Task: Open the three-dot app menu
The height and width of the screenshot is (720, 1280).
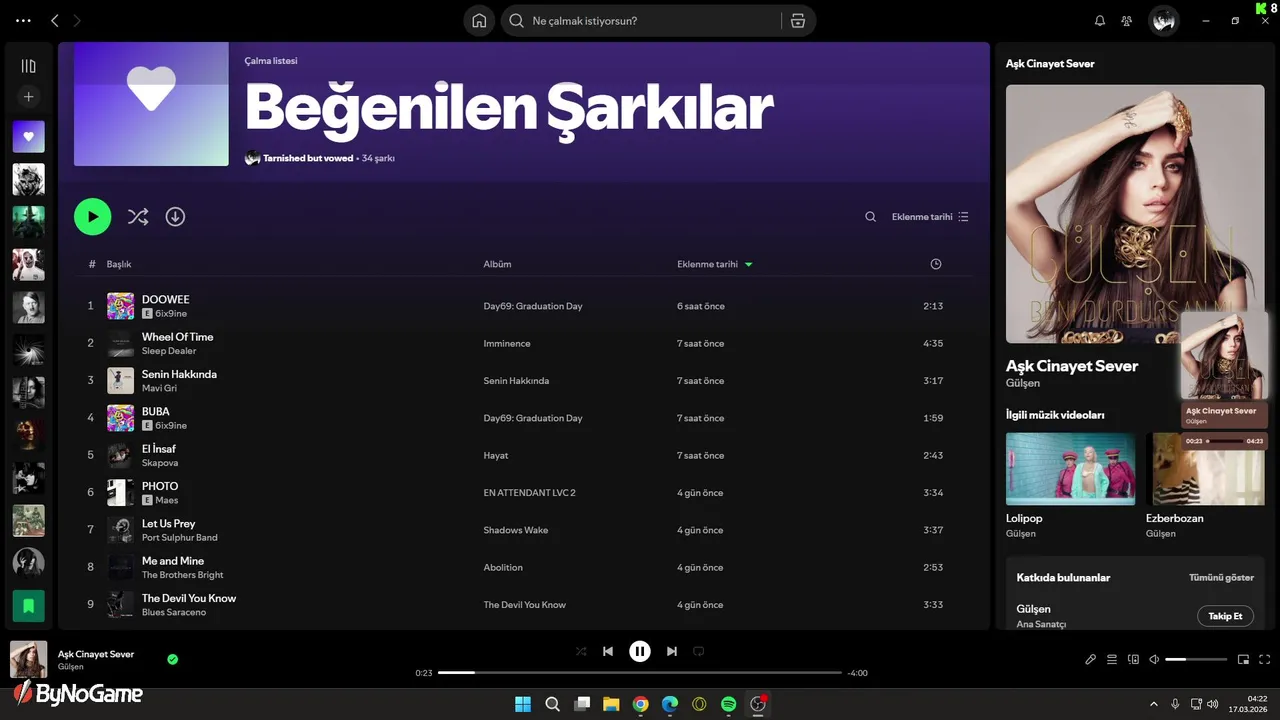Action: point(23,21)
